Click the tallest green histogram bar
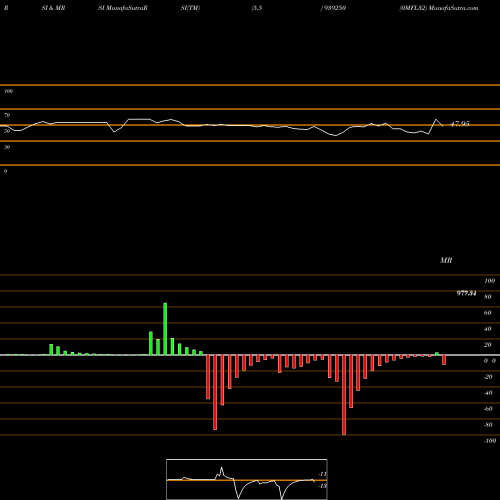This screenshot has width=500, height=500. tap(165, 329)
